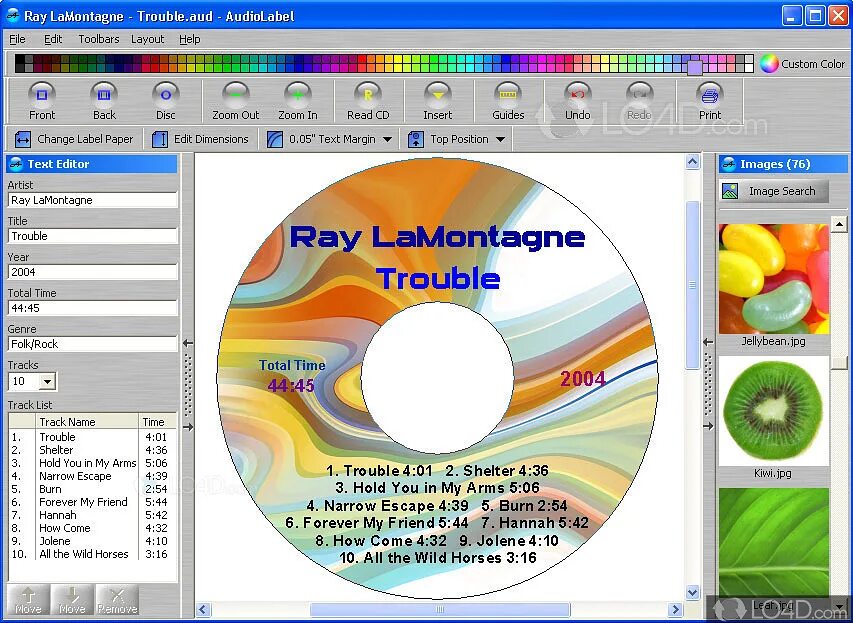
Task: Click the Genre field Folk/Rock
Action: coord(92,344)
